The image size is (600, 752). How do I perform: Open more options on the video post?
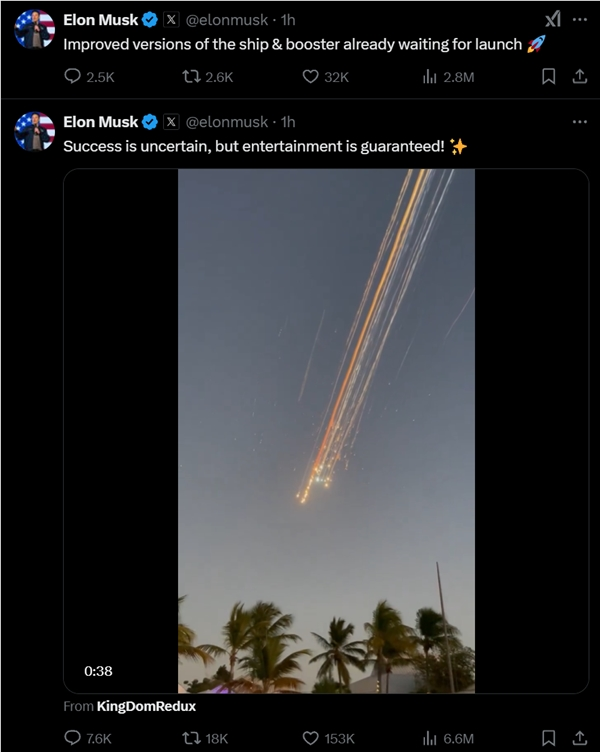(x=579, y=121)
